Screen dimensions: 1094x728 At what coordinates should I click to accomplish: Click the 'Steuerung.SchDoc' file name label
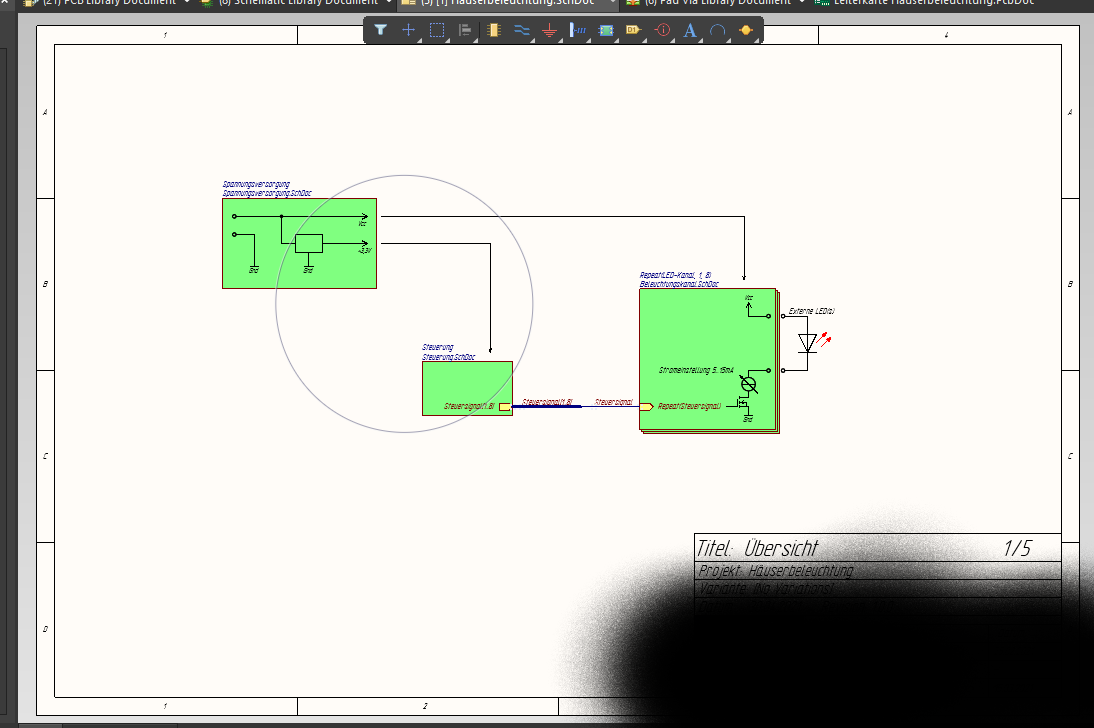tap(448, 357)
